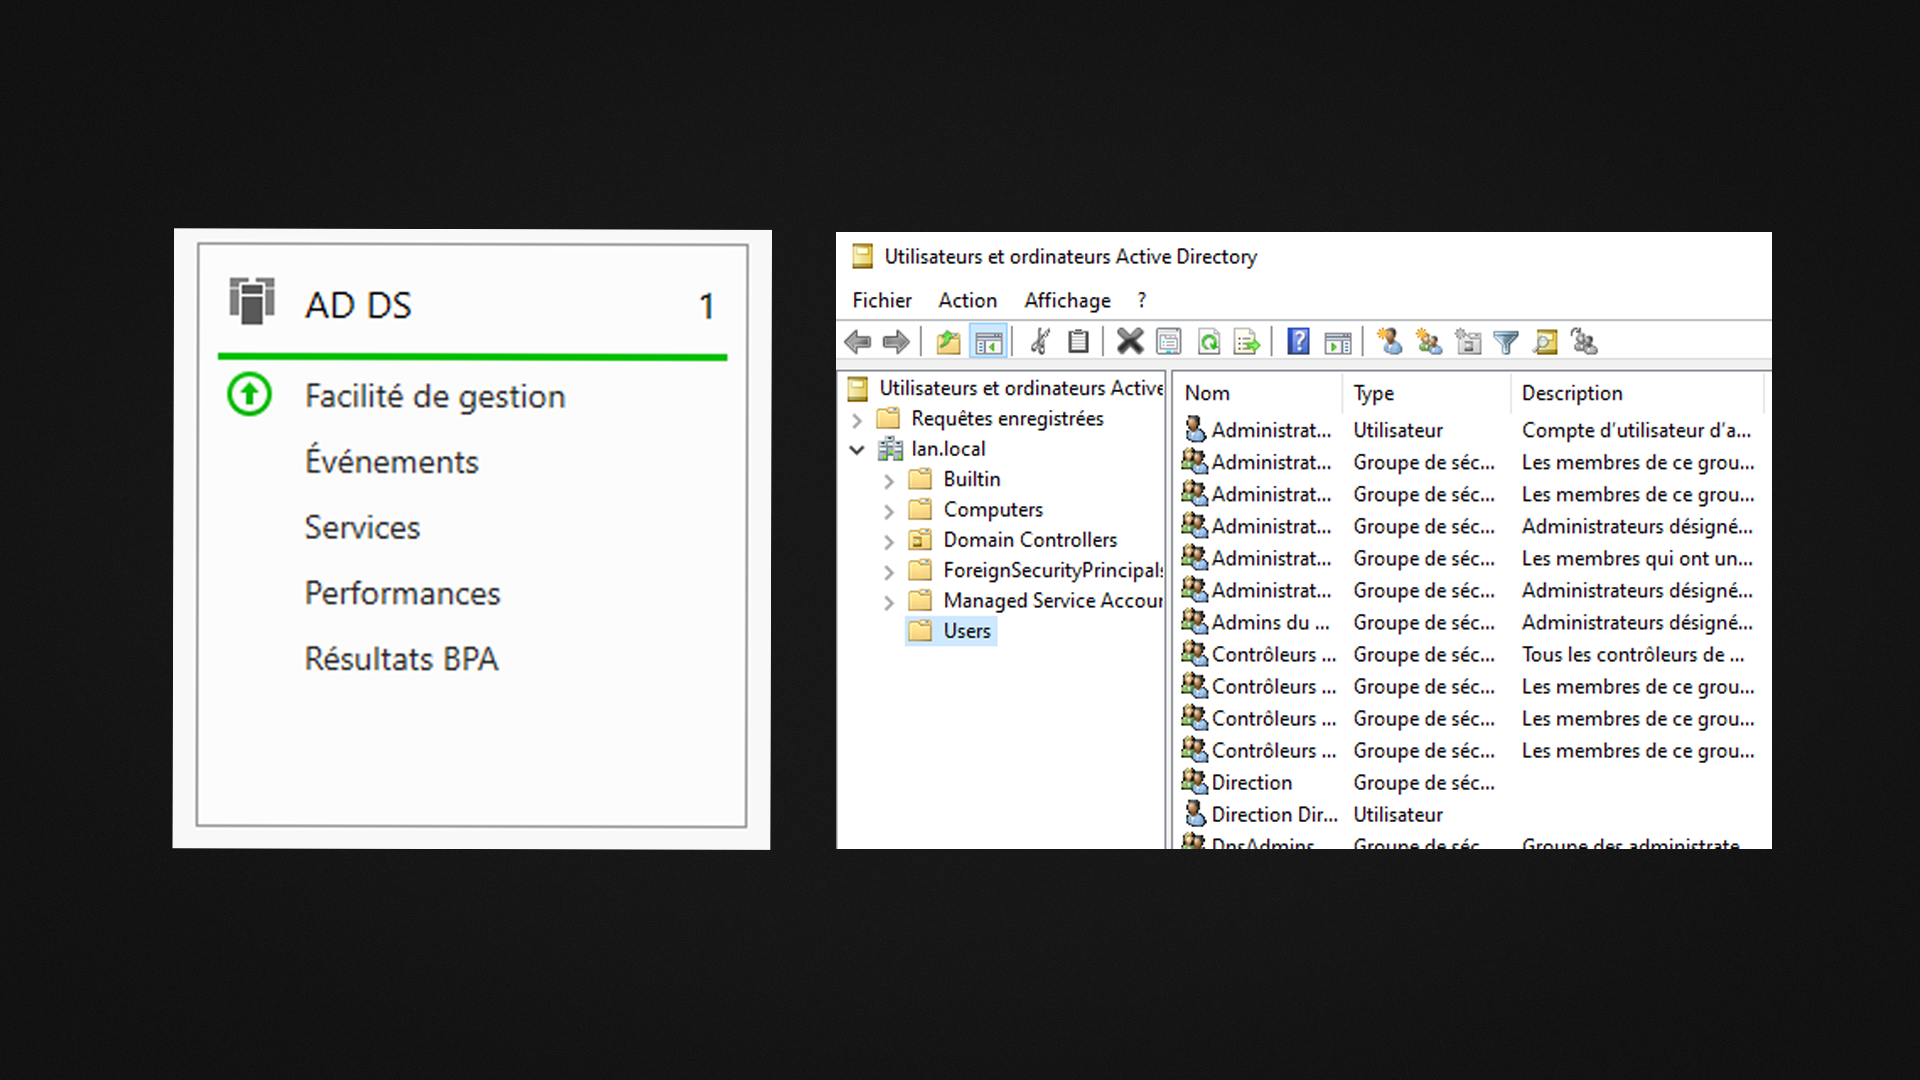Open filter options via the funnel icon
Screen dimensions: 1920x1080
click(x=1505, y=342)
